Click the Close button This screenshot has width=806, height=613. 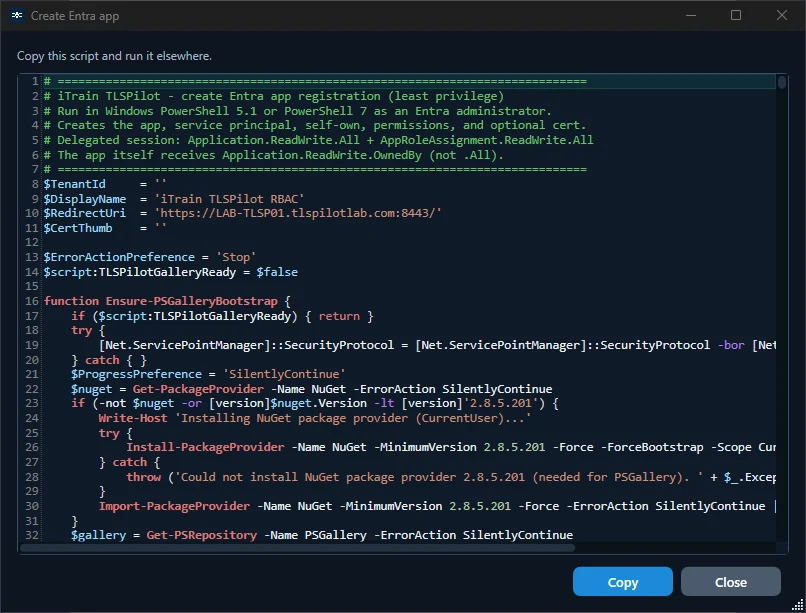pos(730,582)
